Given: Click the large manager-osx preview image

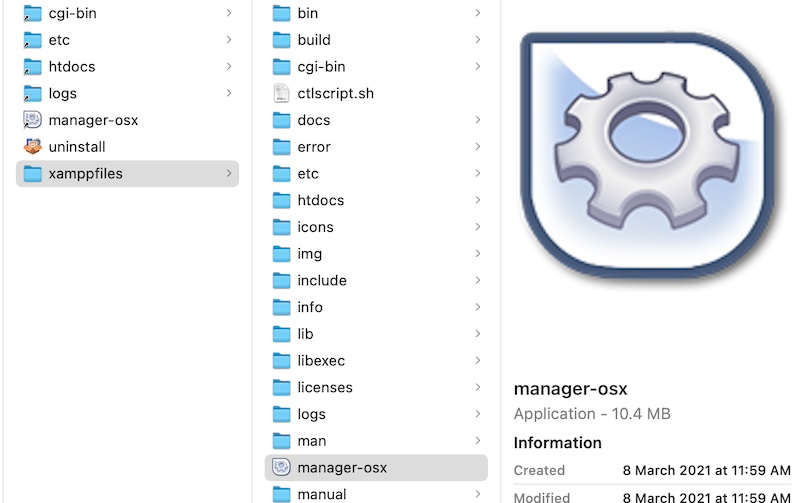Looking at the screenshot, I should [647, 155].
